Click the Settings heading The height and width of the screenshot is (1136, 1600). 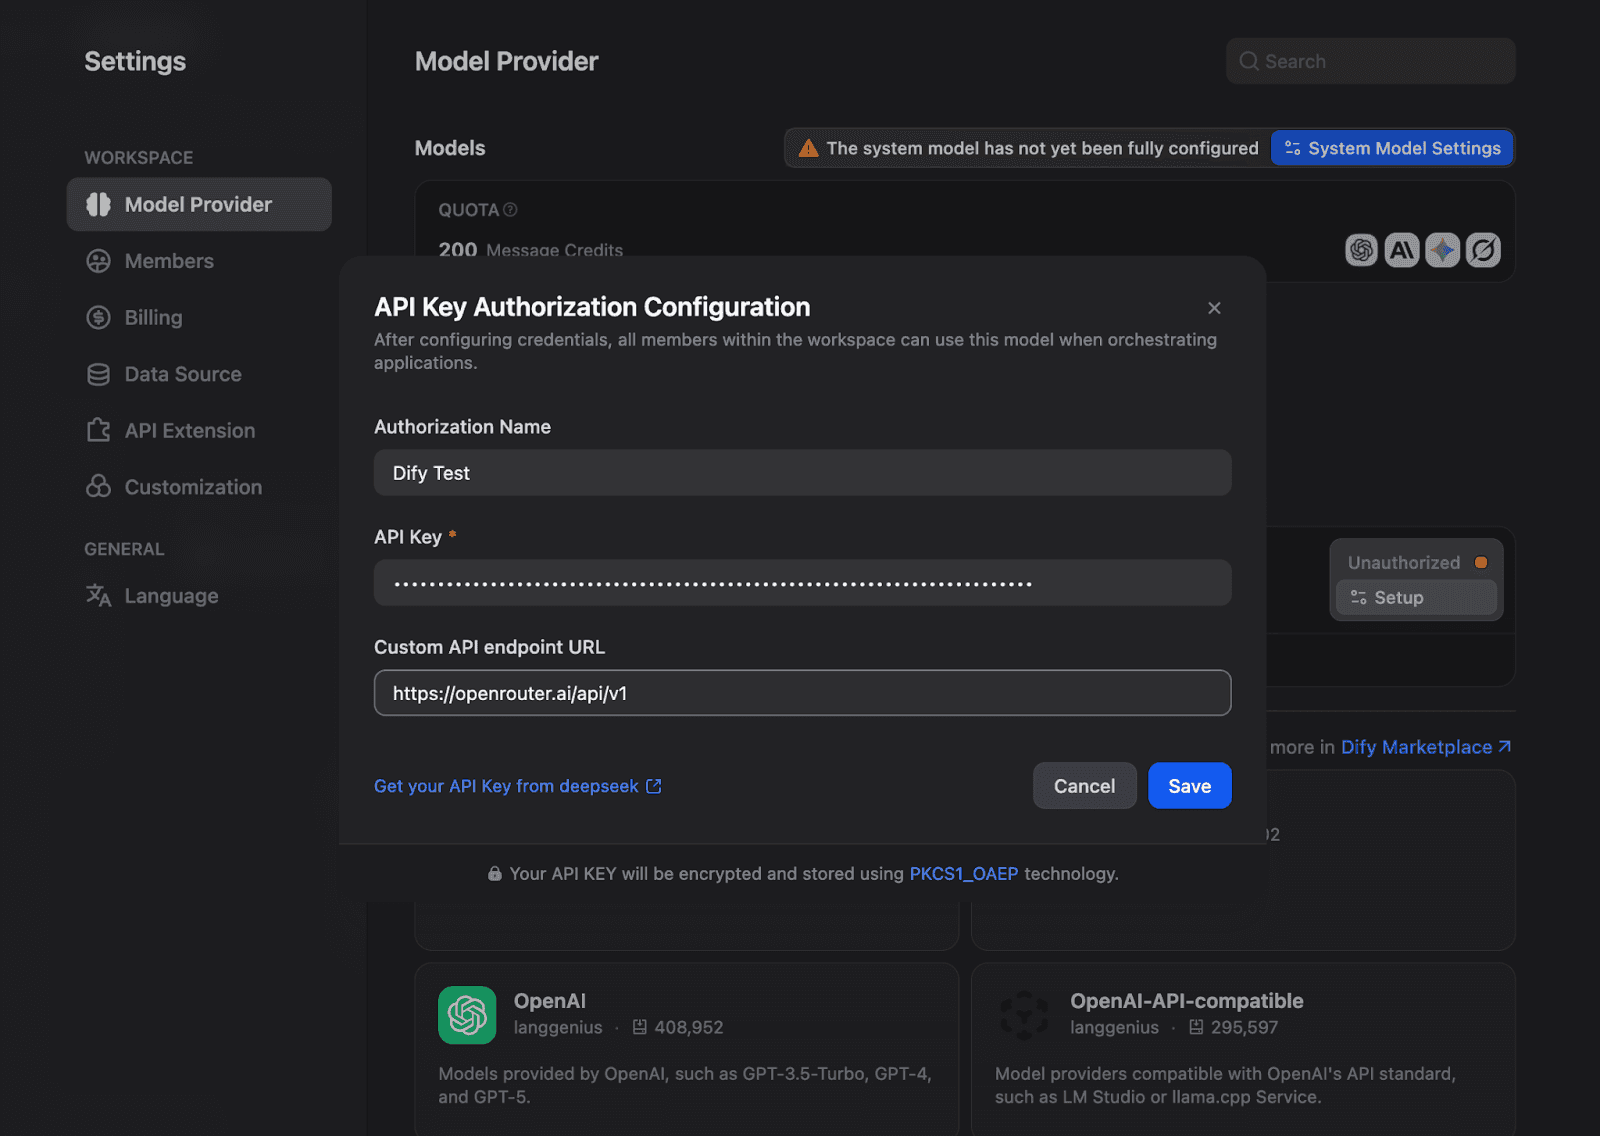coord(135,61)
